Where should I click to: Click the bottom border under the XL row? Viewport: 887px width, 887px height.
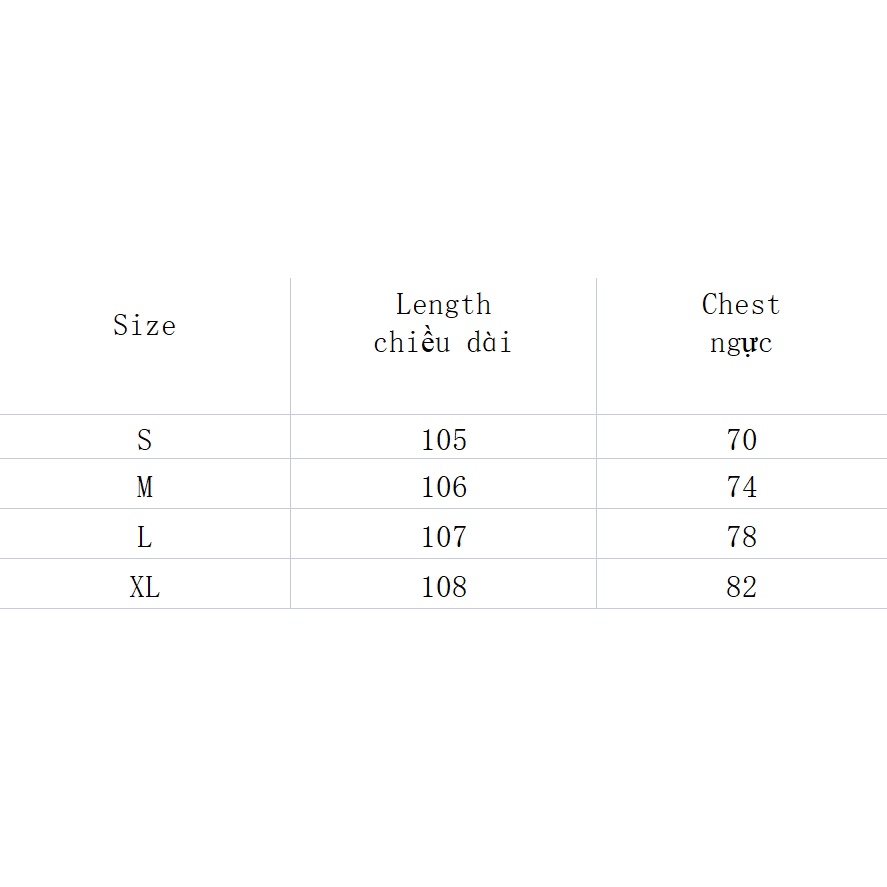pos(443,608)
